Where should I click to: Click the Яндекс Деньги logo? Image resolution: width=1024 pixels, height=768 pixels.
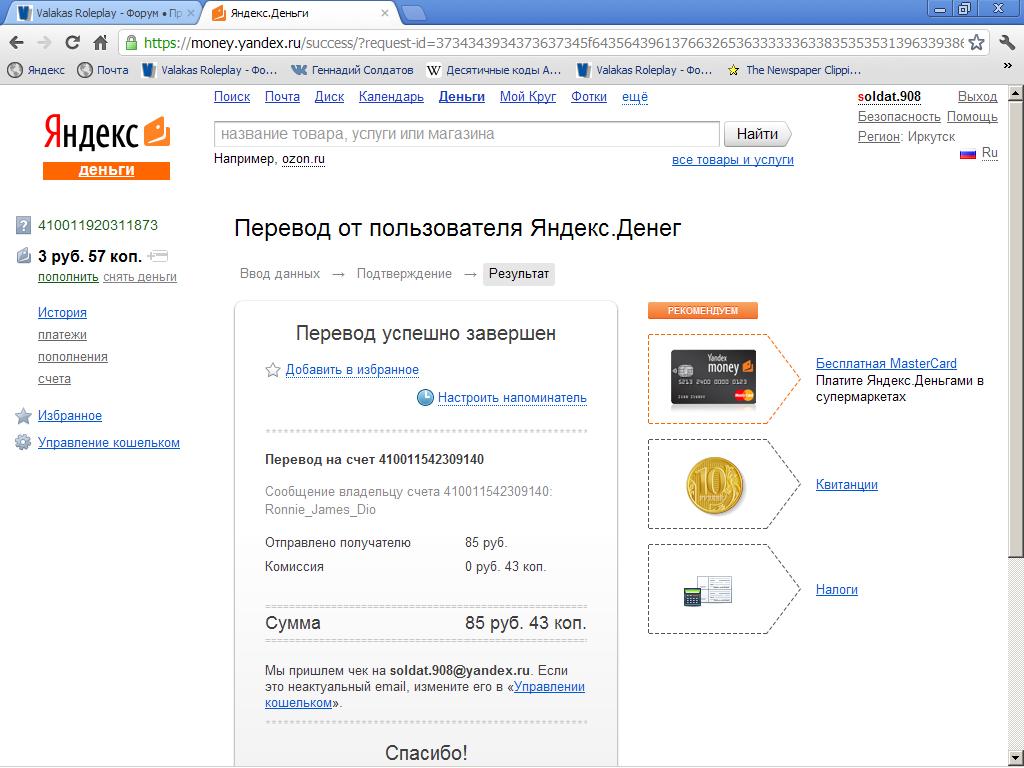[x=106, y=132]
